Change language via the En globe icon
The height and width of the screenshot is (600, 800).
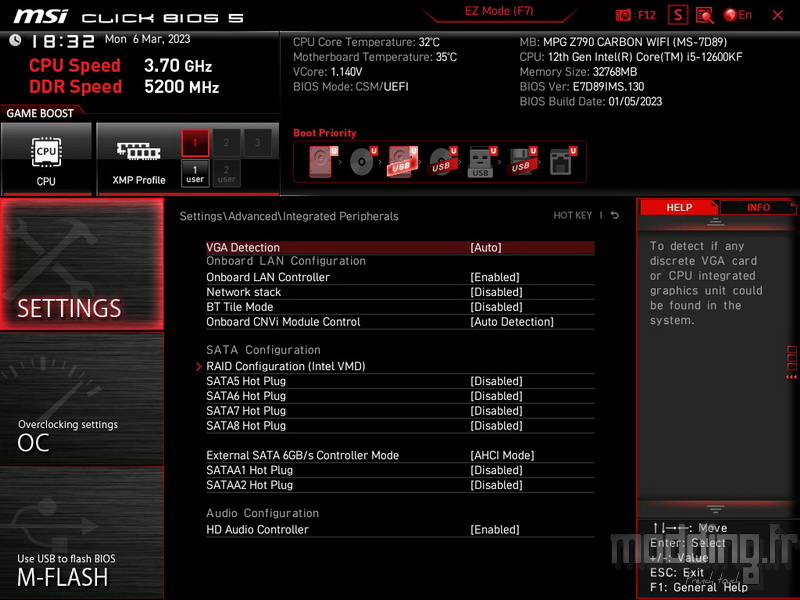coord(738,15)
